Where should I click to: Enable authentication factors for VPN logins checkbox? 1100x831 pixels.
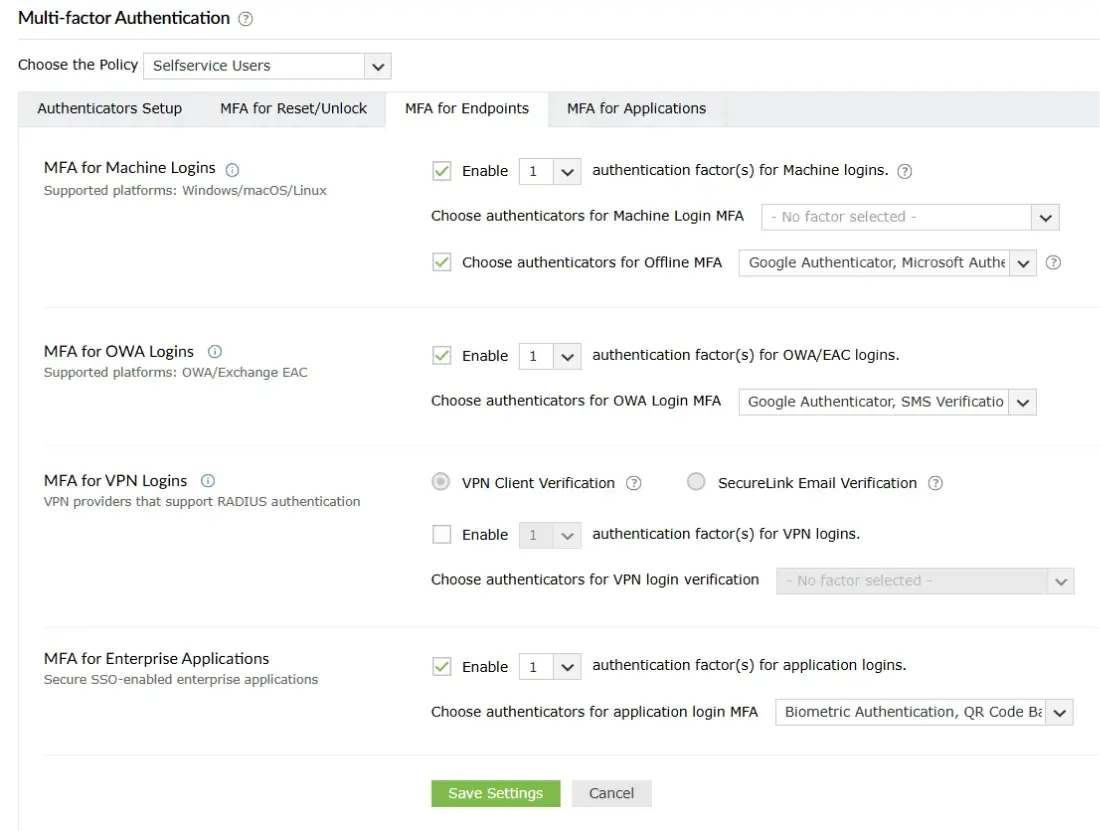pyautogui.click(x=441, y=535)
